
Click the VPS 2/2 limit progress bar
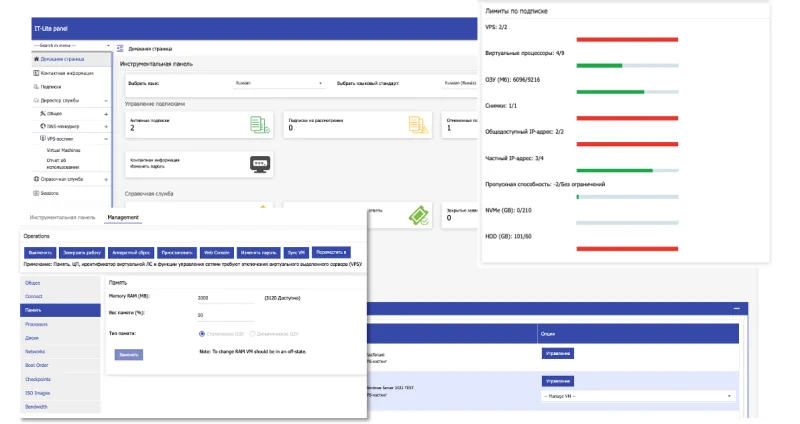tap(628, 39)
